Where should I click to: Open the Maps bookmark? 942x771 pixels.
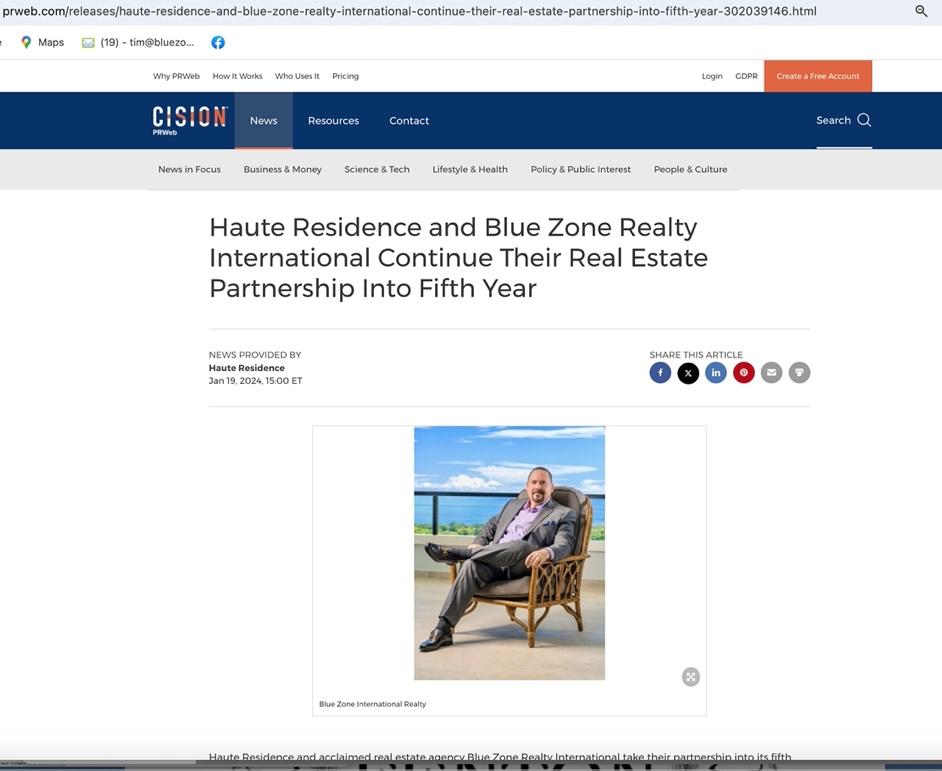coord(42,42)
